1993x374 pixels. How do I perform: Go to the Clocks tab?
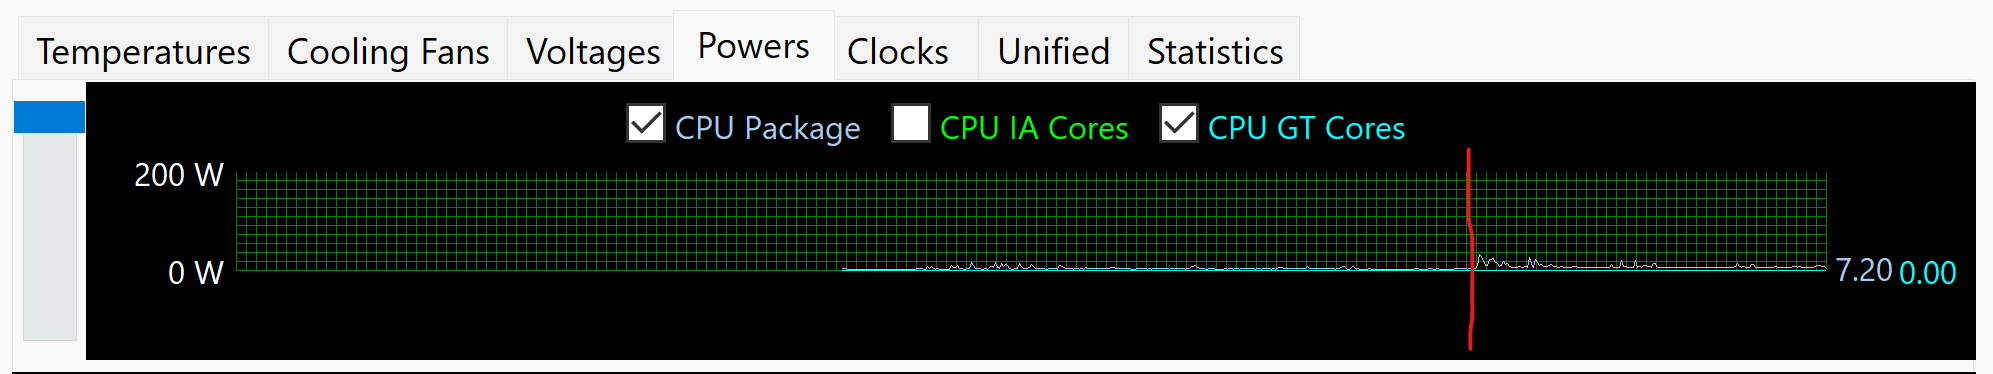(898, 51)
